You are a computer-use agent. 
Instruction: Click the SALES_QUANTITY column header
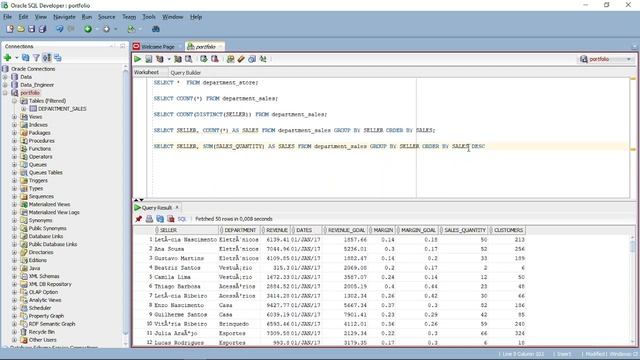click(x=464, y=230)
